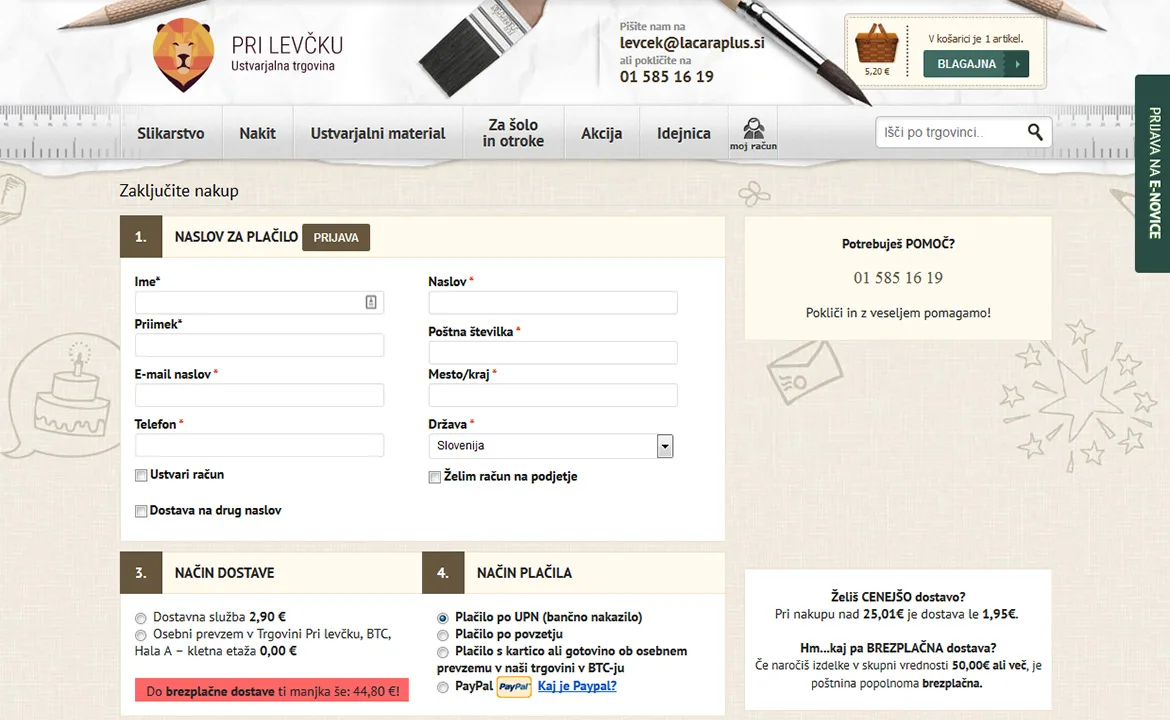
Task: Click the Naslov address field
Action: click(x=553, y=302)
